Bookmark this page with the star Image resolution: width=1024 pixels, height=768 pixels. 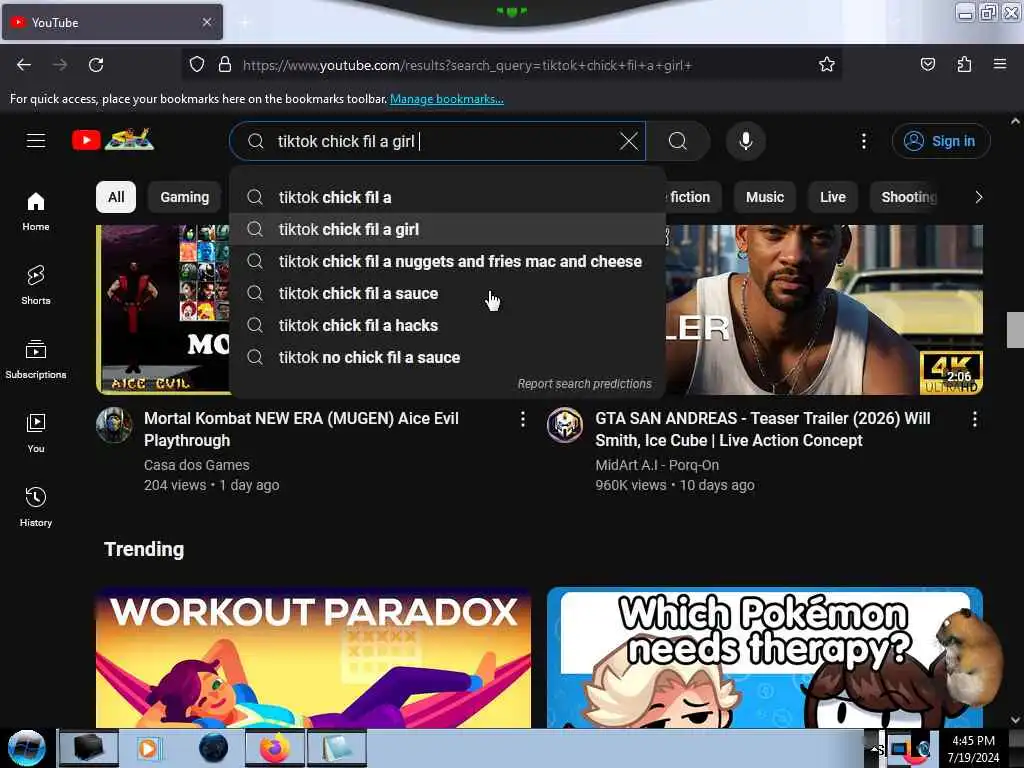tap(826, 65)
